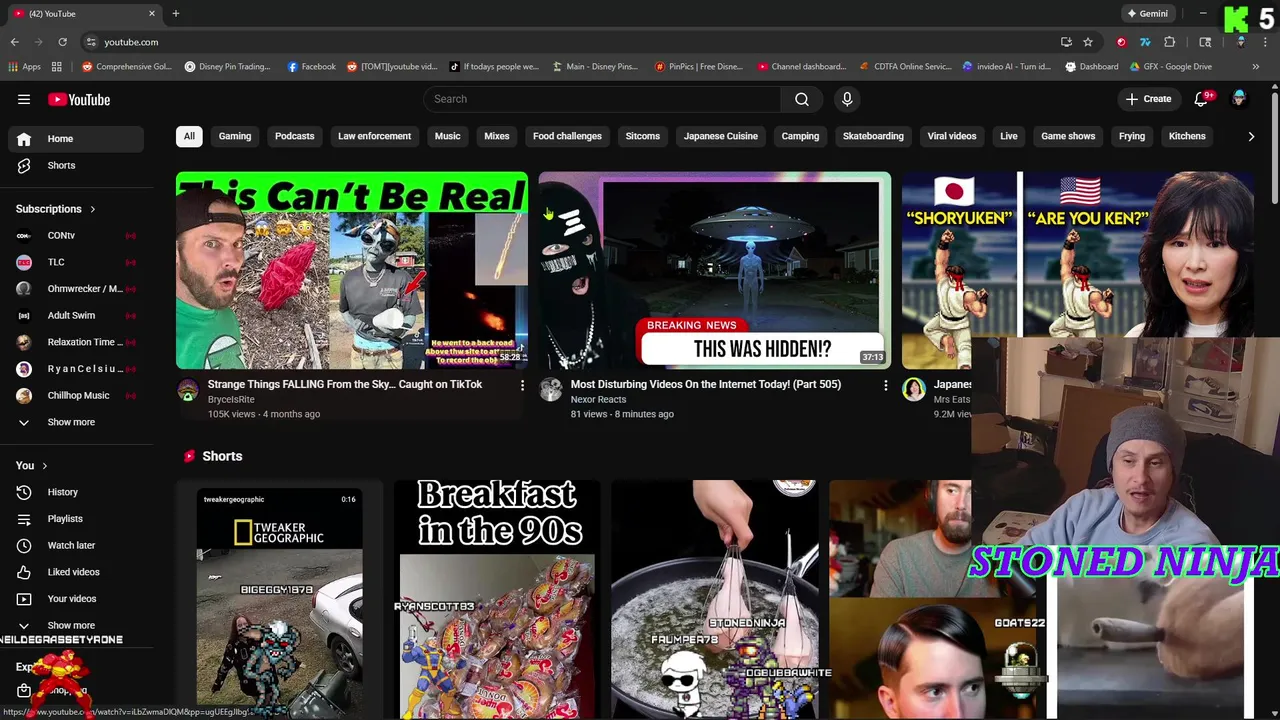Select the Game shows chip
The height and width of the screenshot is (720, 1280).
pos(1068,136)
